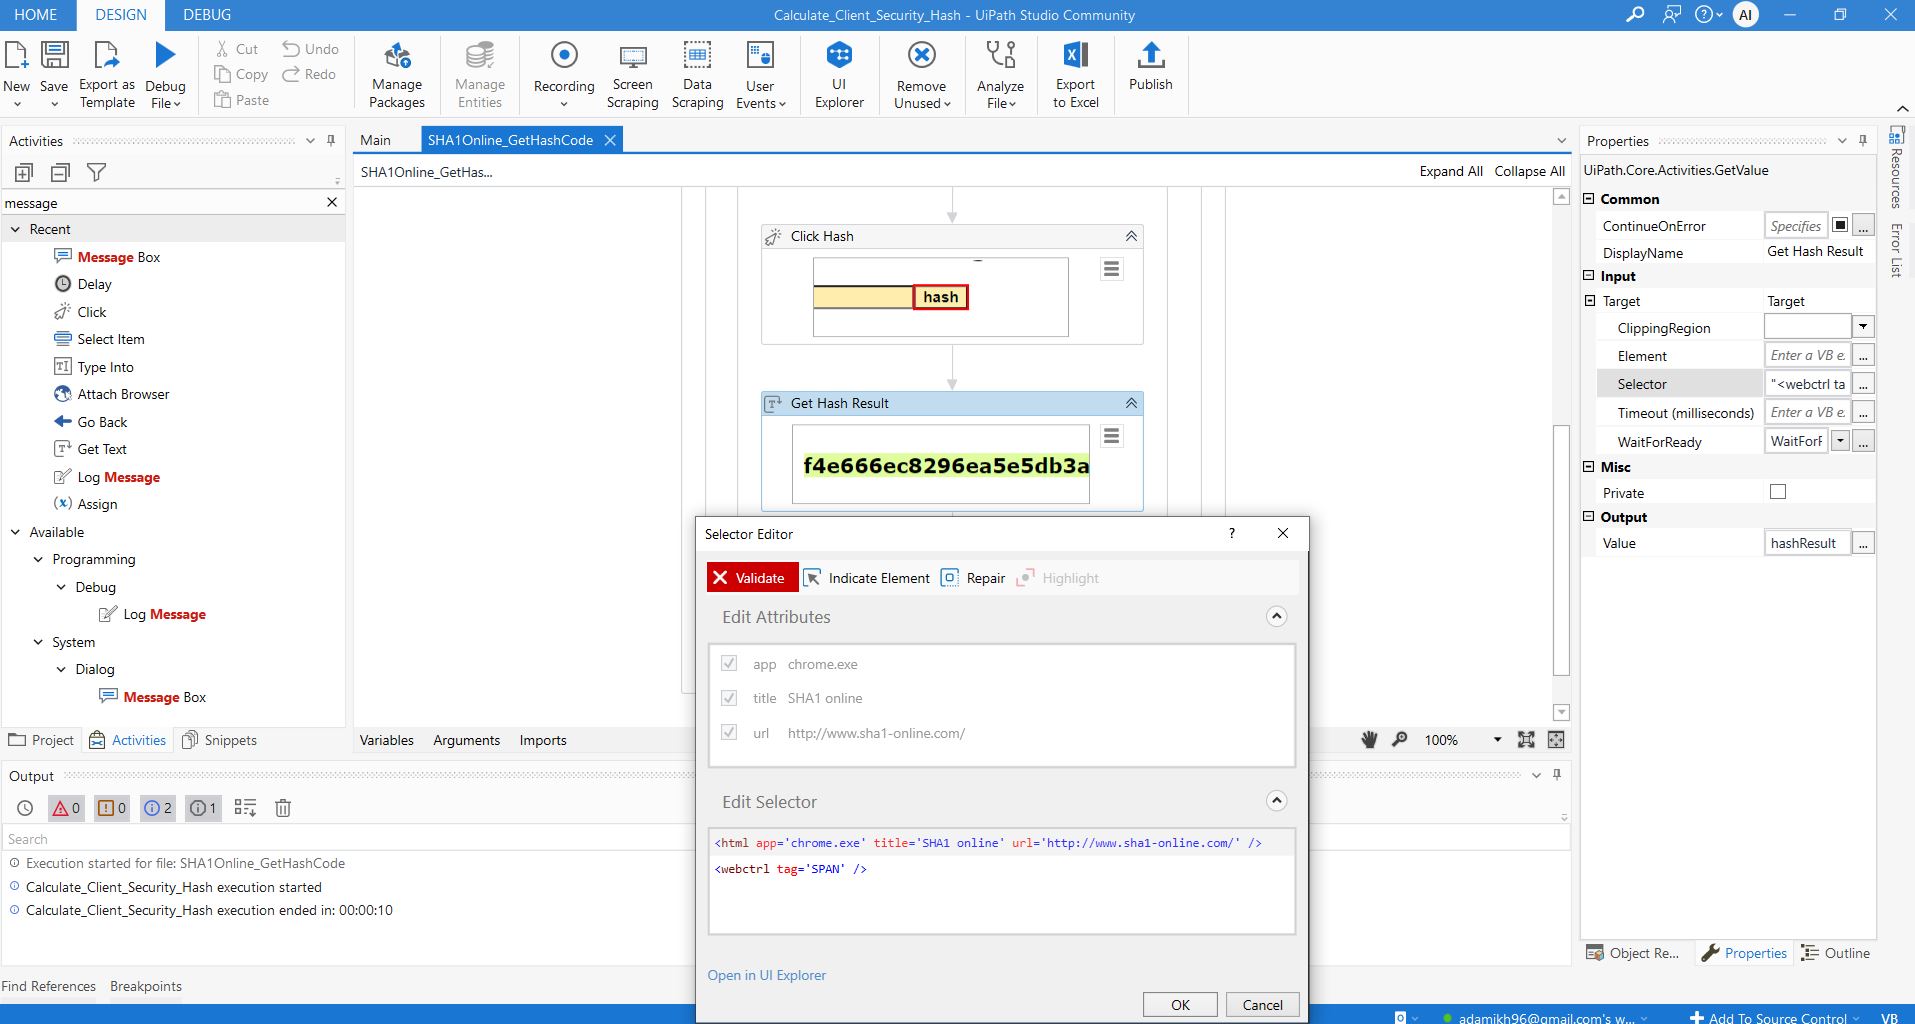Viewport: 1915px width, 1024px height.
Task: Confirm Selector Editor with OK
Action: point(1180,1005)
